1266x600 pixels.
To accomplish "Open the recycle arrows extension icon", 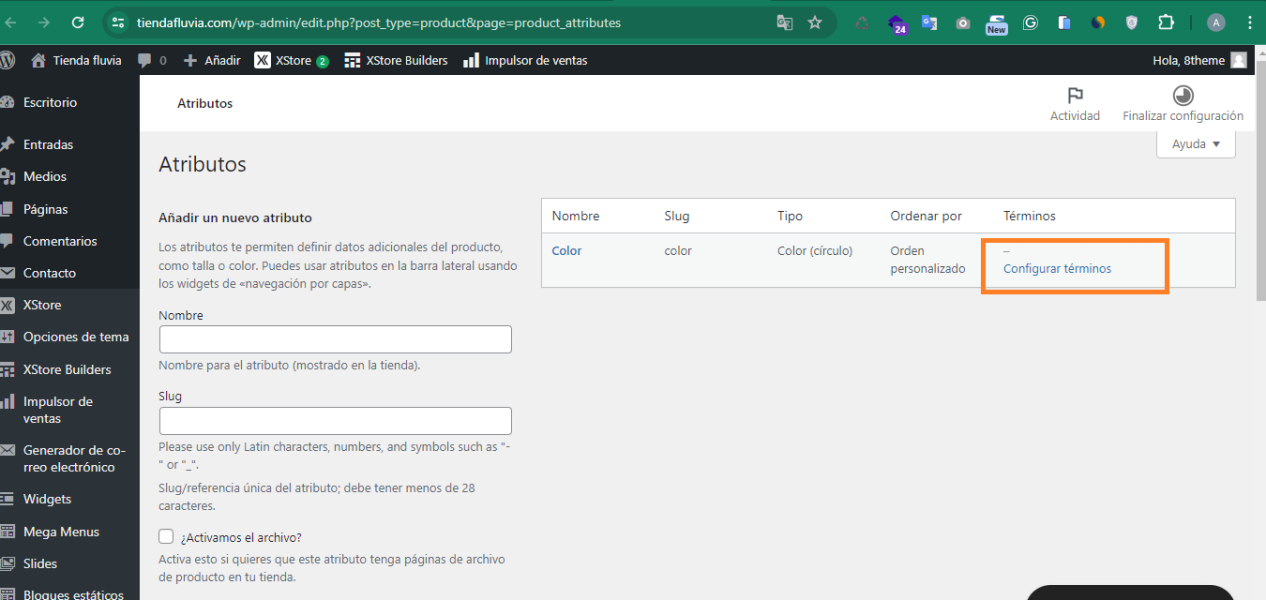I will pos(861,22).
